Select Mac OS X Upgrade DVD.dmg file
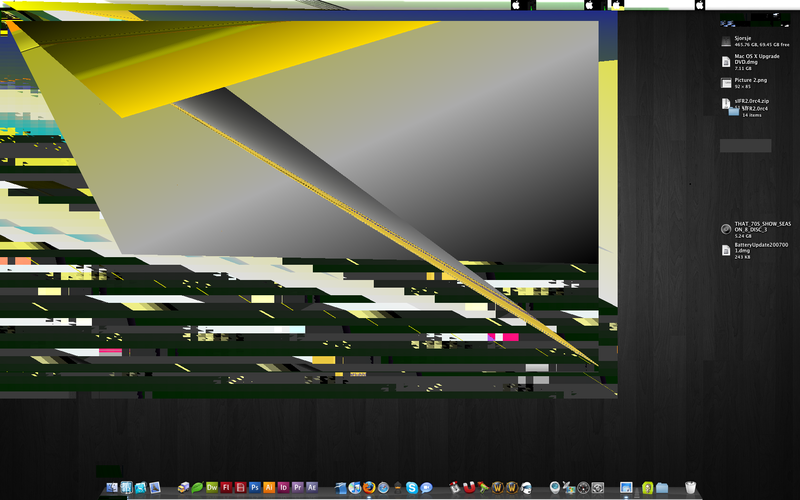Image resolution: width=800 pixels, height=500 pixels. tap(726, 62)
